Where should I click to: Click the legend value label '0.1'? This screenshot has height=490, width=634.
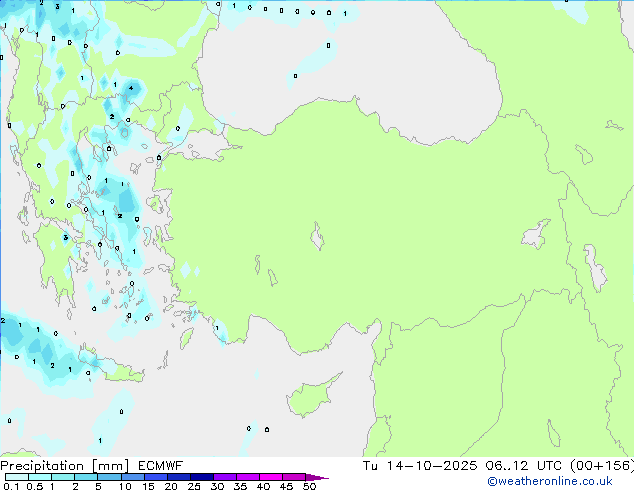pyautogui.click(x=11, y=486)
